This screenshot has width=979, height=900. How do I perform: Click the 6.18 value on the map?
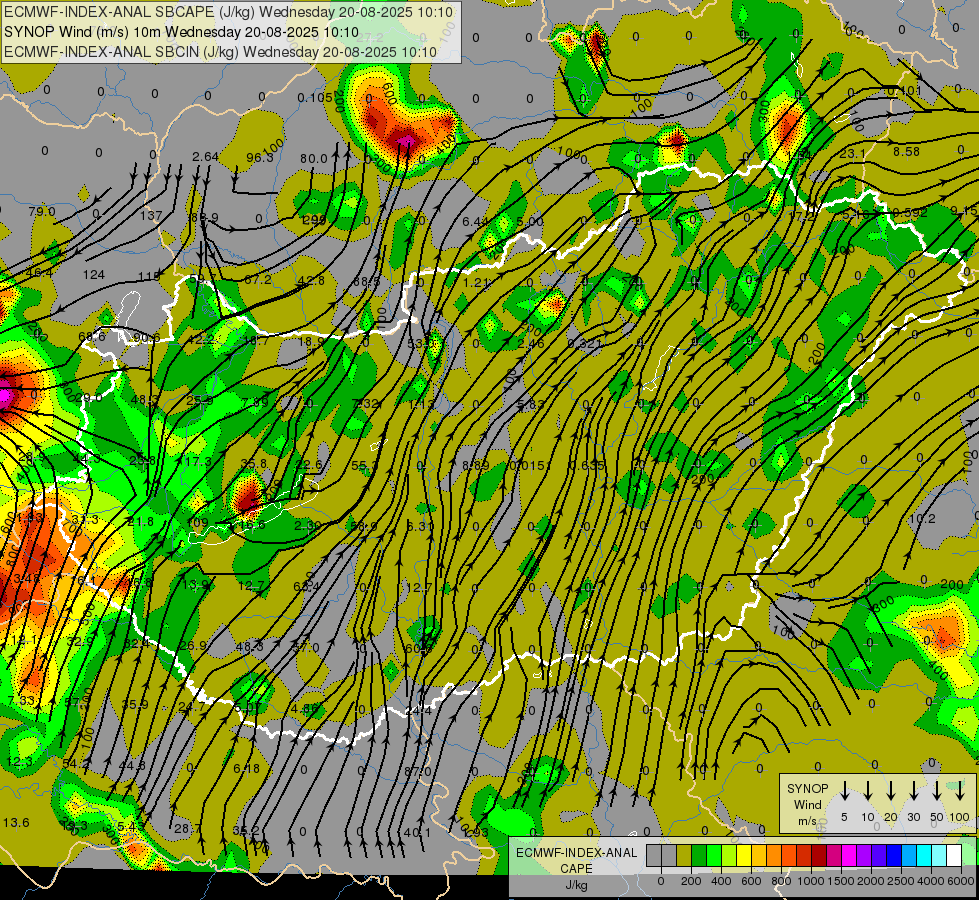point(247,768)
